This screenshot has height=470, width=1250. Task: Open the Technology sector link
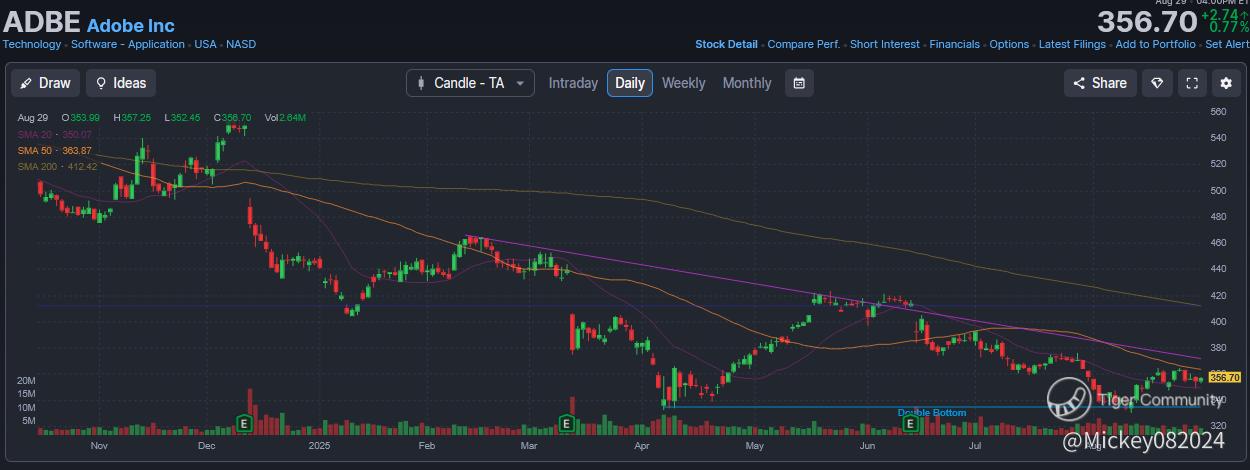pyautogui.click(x=31, y=44)
